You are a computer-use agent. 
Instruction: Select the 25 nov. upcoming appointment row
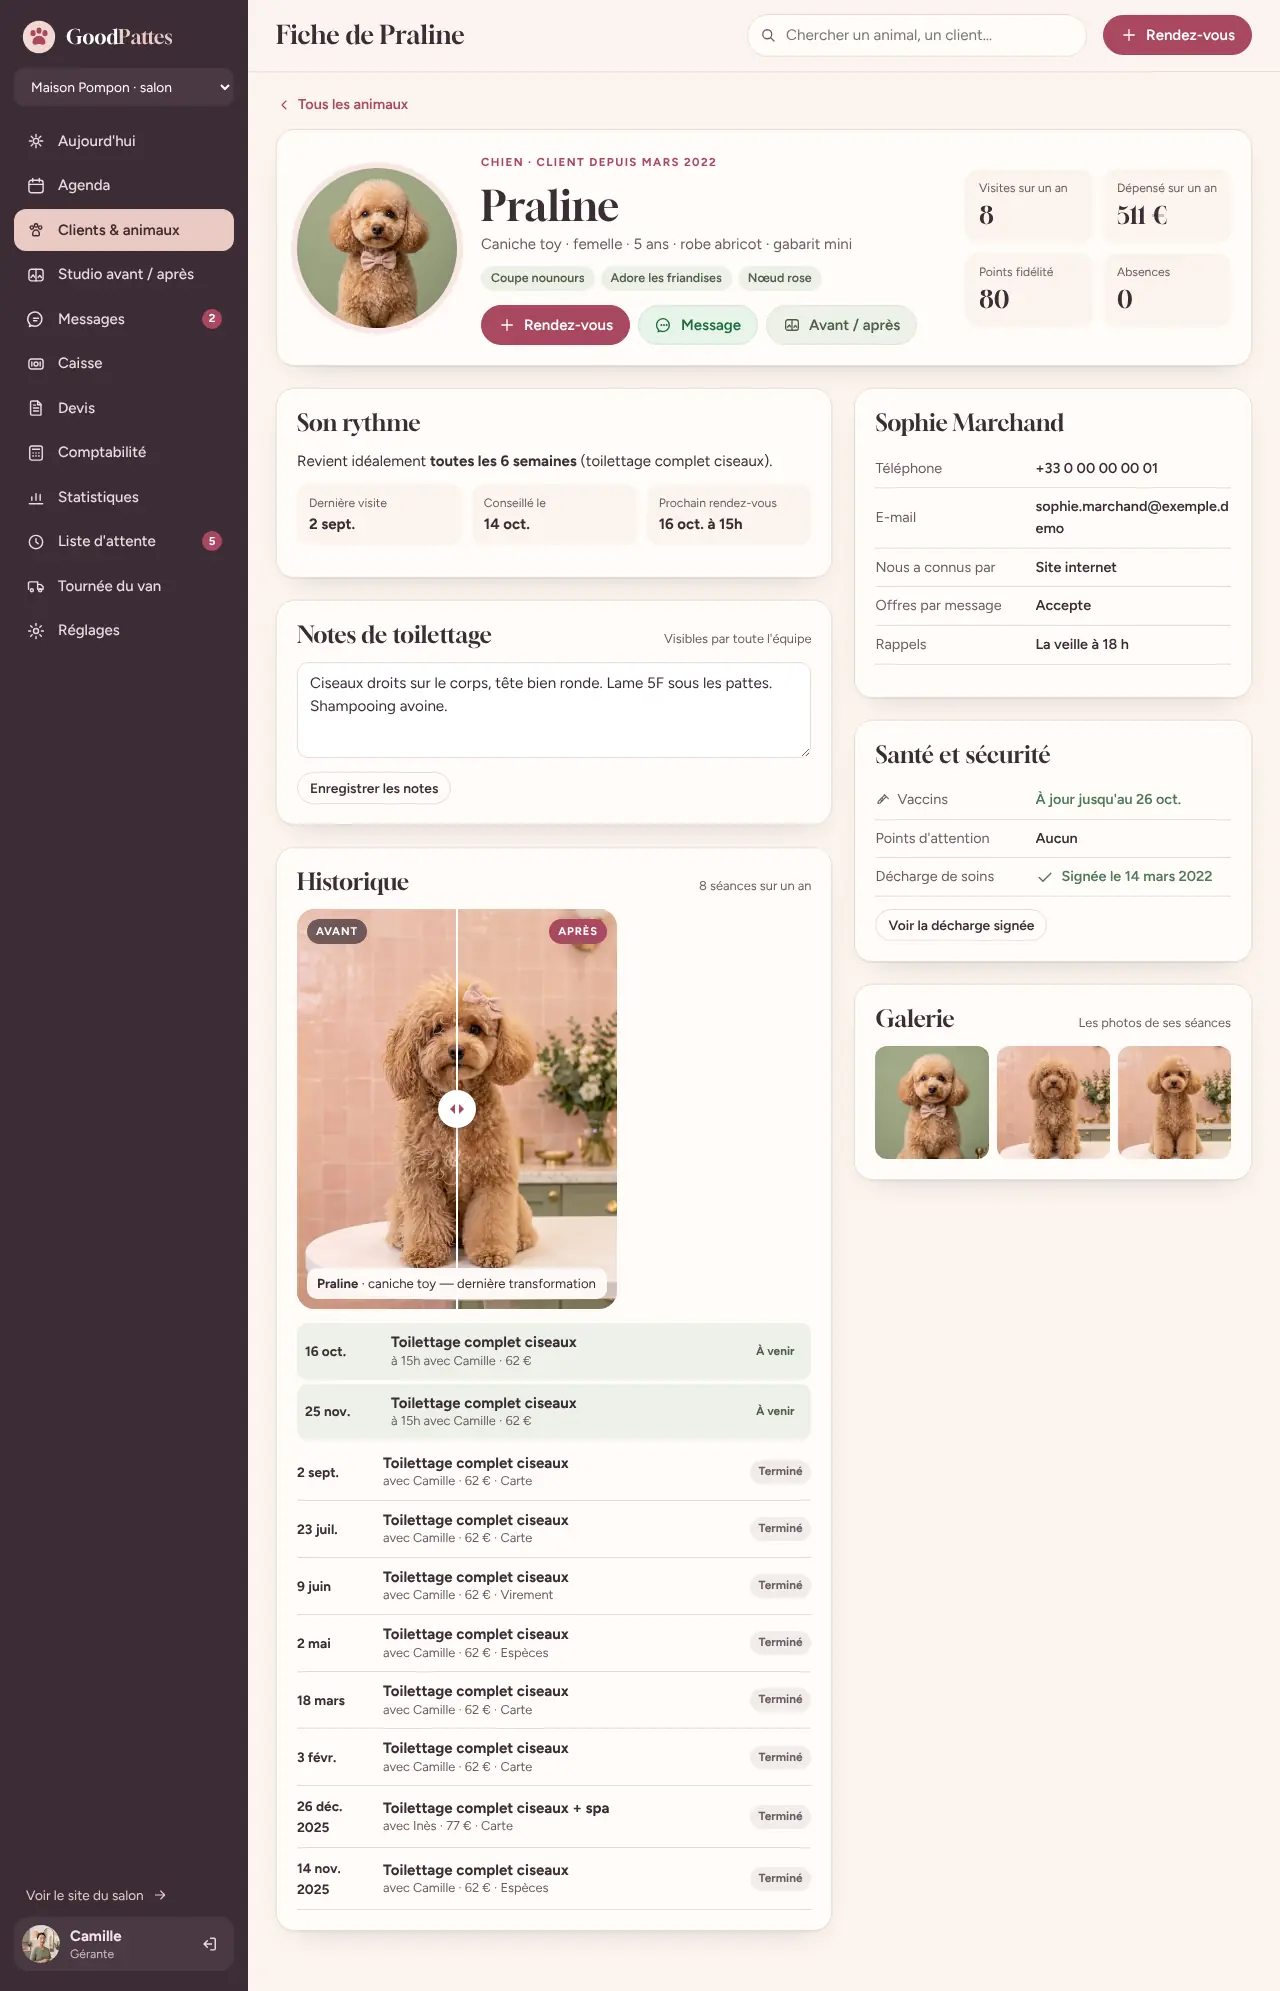pos(554,1411)
